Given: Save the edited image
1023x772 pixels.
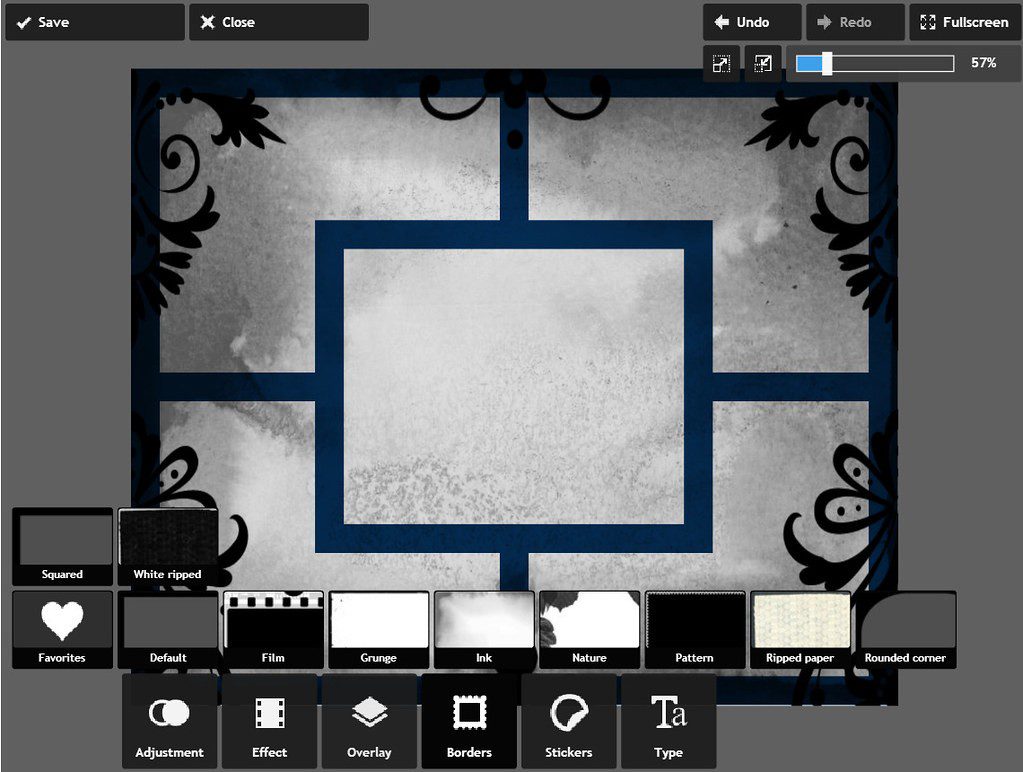Looking at the screenshot, I should tap(95, 22).
